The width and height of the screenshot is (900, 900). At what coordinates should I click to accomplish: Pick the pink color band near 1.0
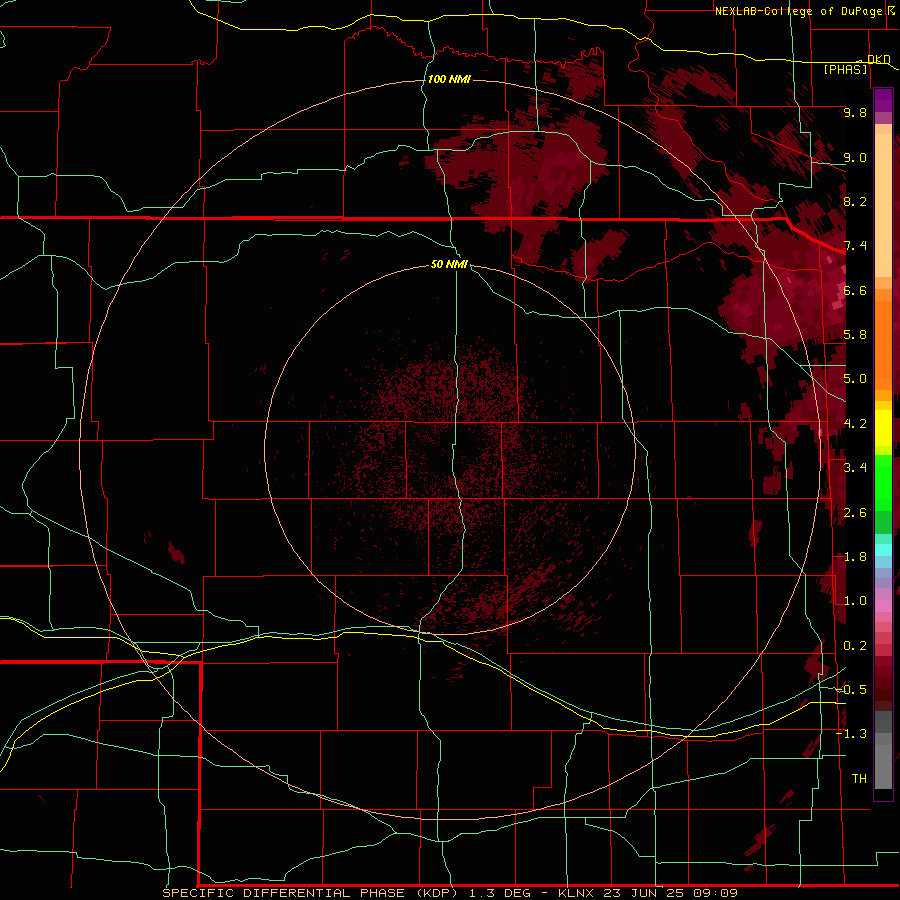(883, 606)
